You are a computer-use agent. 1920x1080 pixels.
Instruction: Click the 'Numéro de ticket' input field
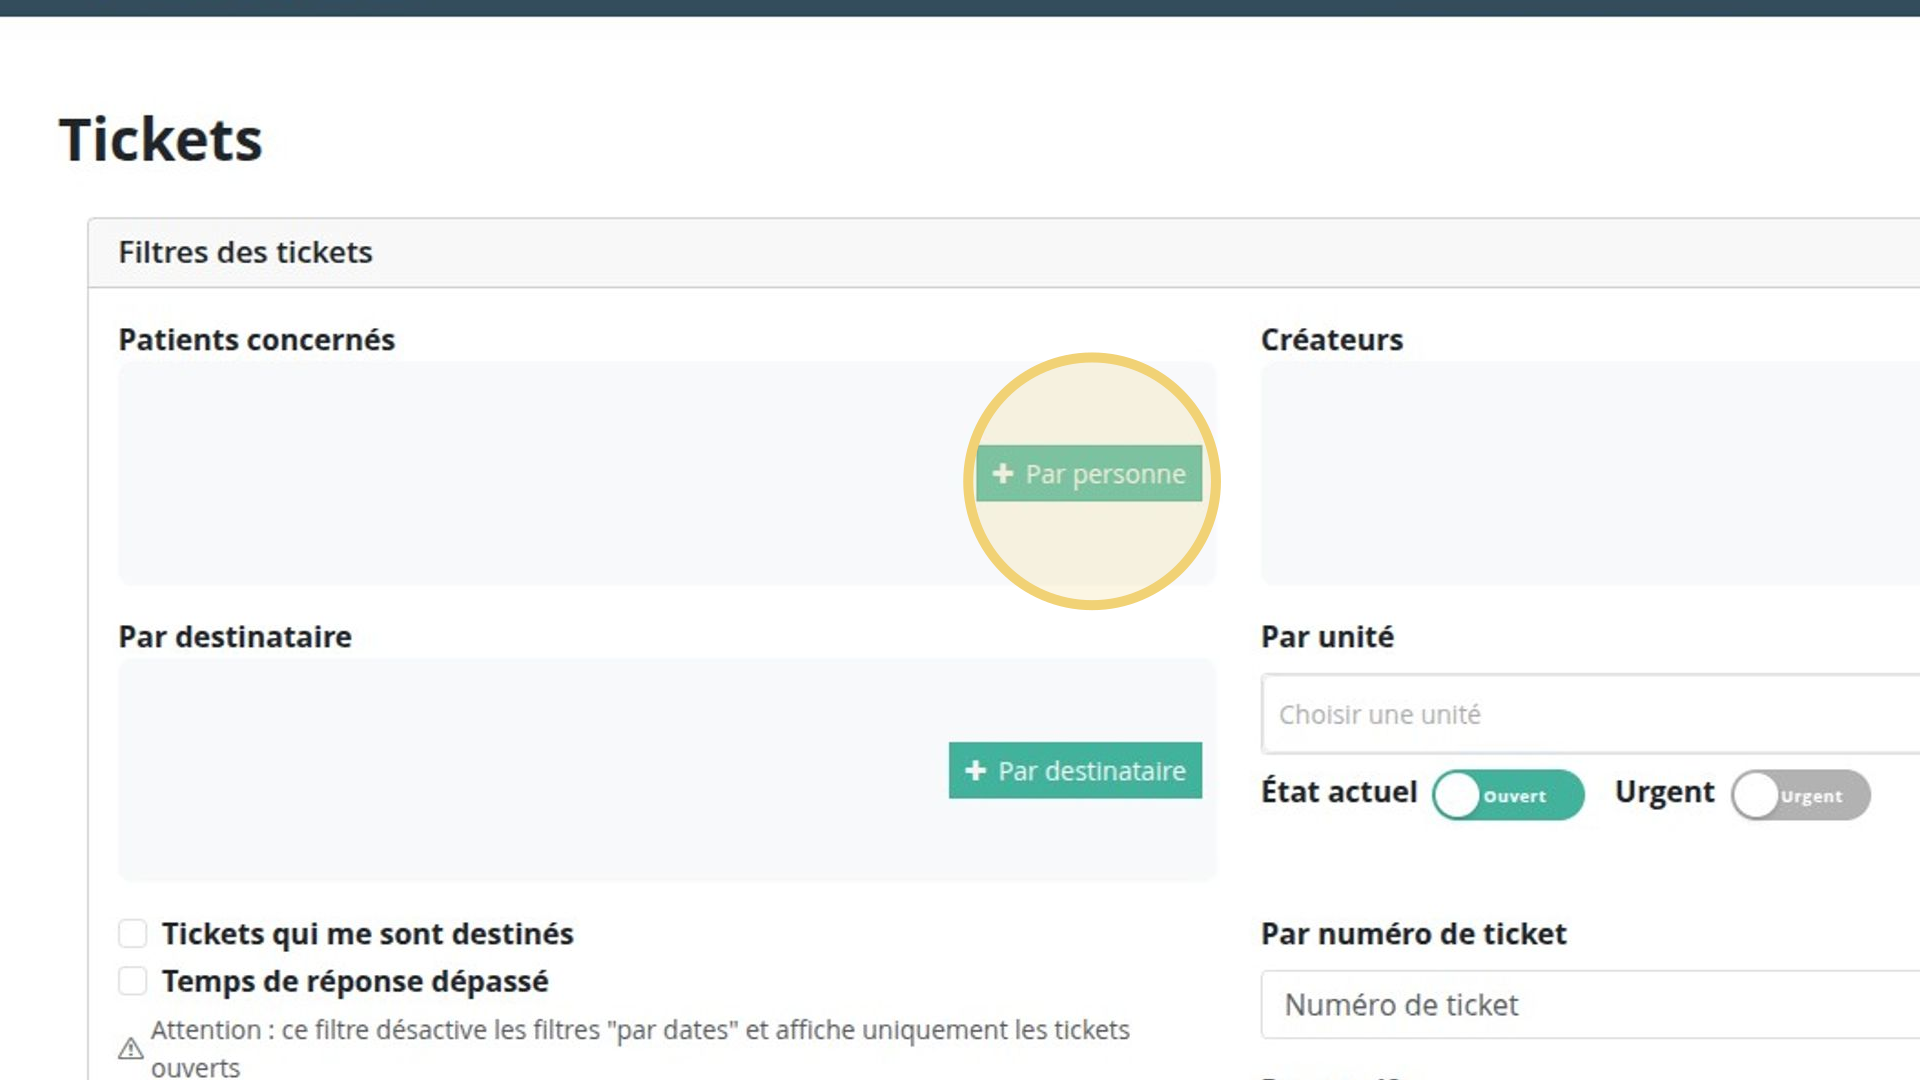click(x=1590, y=1004)
